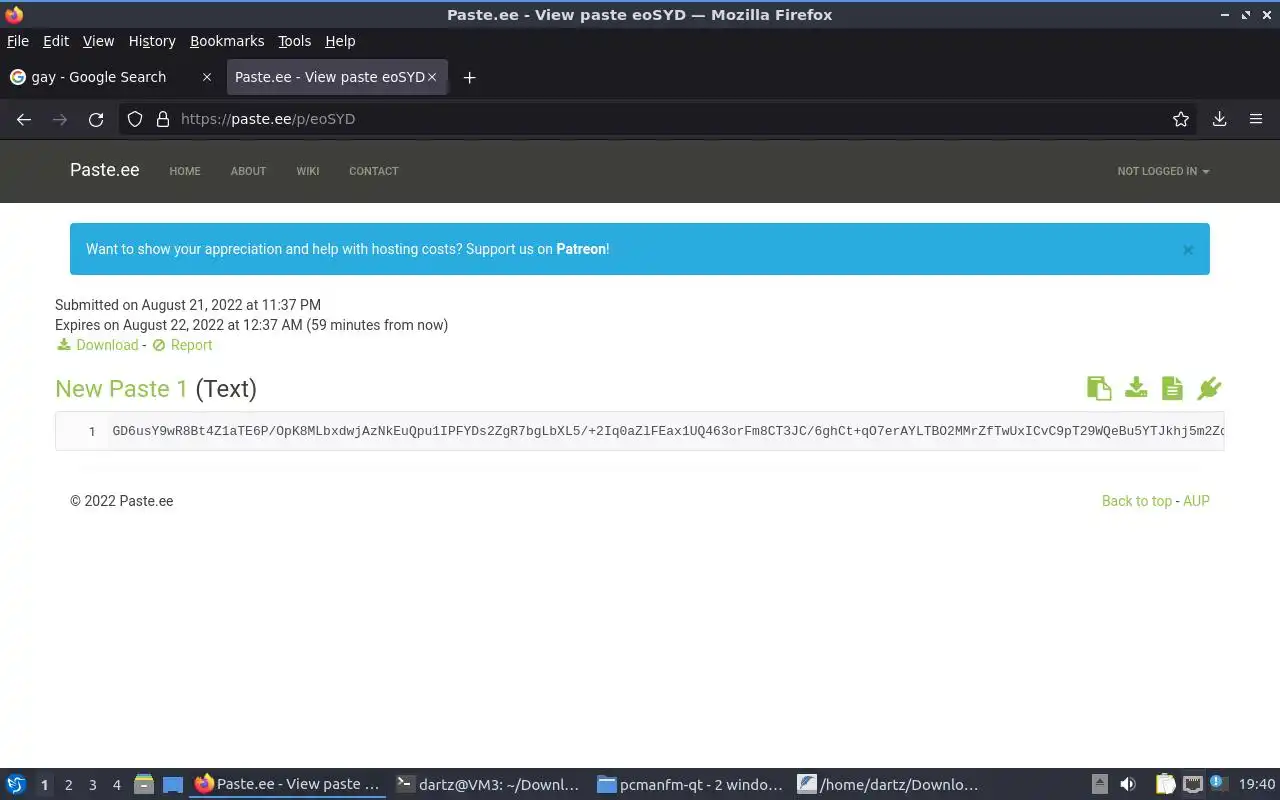Open the file manager launcher in the taskbar
This screenshot has height=800, width=1280.
(143, 785)
